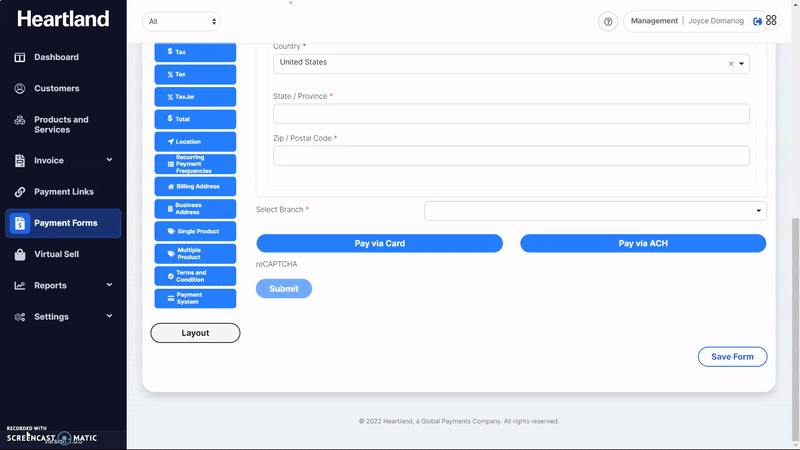Add the Recurring Payment Frequencies element
This screenshot has width=800, height=450.
[x=195, y=164]
